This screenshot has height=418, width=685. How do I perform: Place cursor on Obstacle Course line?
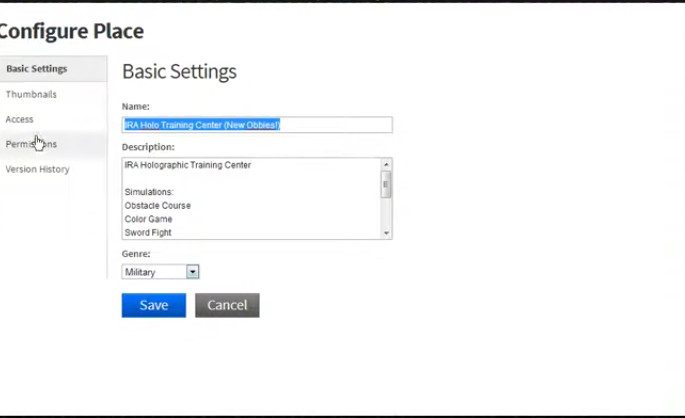pos(158,206)
